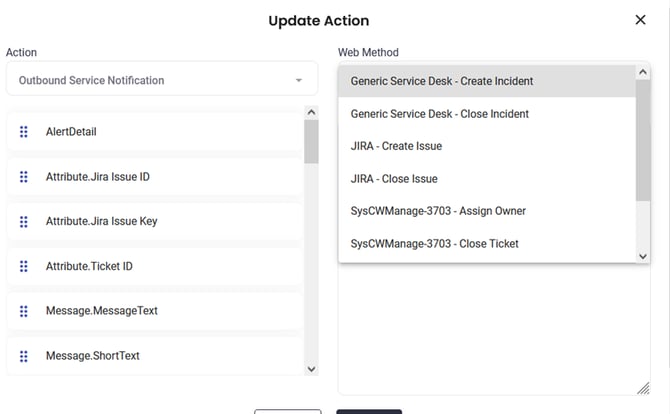The height and width of the screenshot is (414, 670).
Task: Click the text area resize grip corner
Action: 643,388
